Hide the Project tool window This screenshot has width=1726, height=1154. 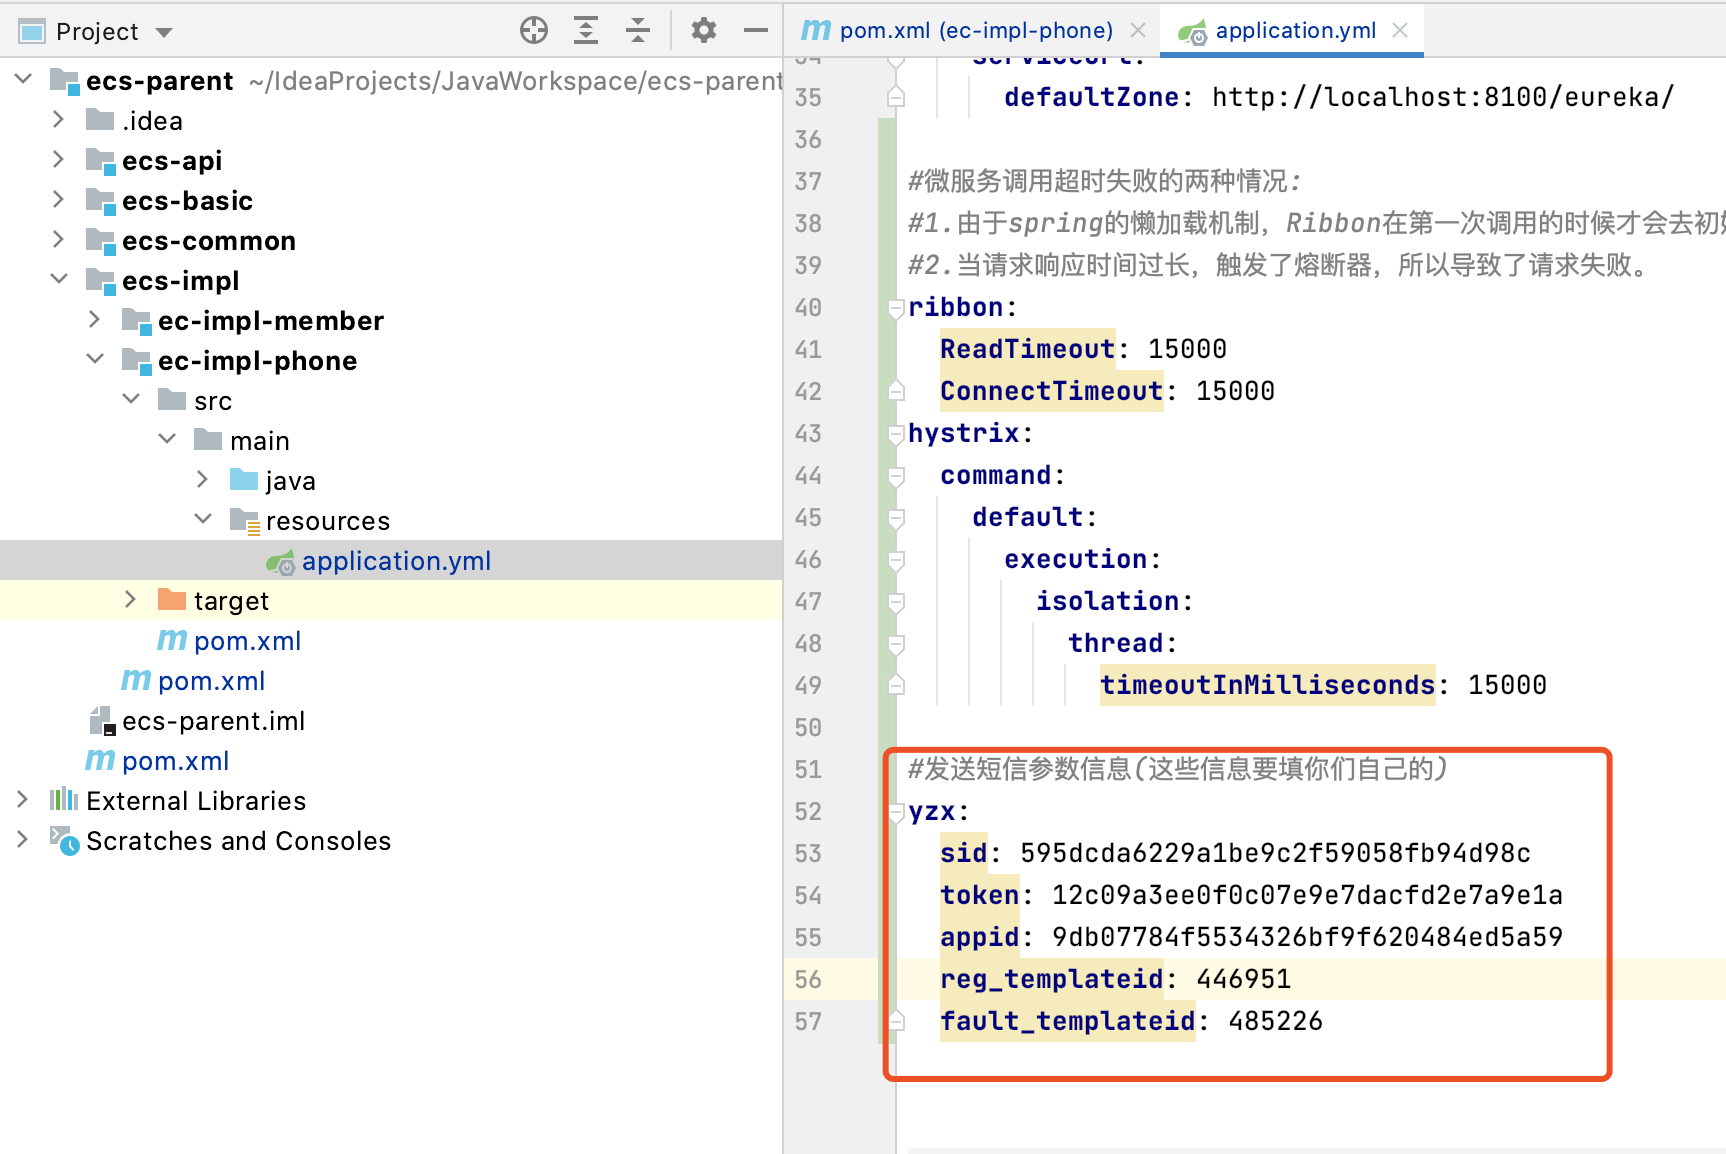(756, 31)
